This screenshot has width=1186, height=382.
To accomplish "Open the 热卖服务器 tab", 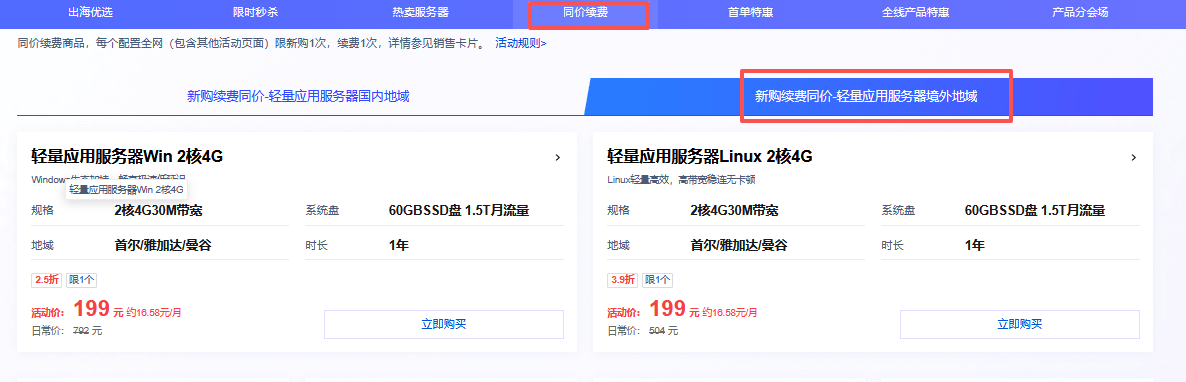I will pyautogui.click(x=421, y=13).
